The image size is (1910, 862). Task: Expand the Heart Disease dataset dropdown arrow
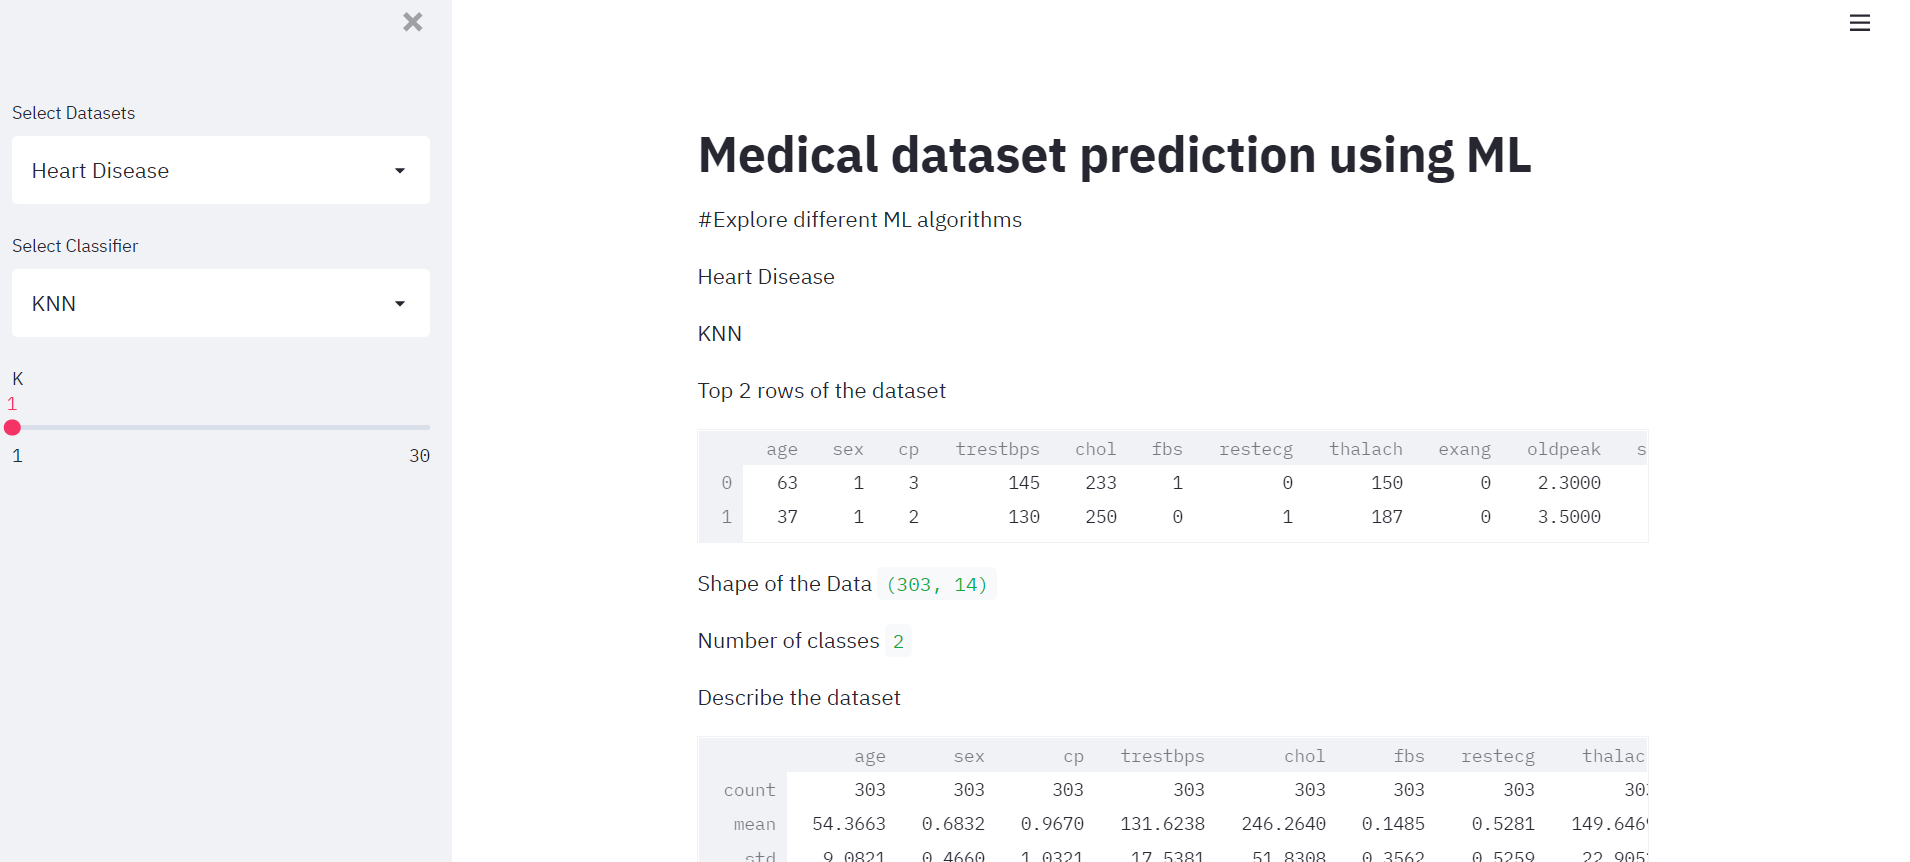click(400, 171)
